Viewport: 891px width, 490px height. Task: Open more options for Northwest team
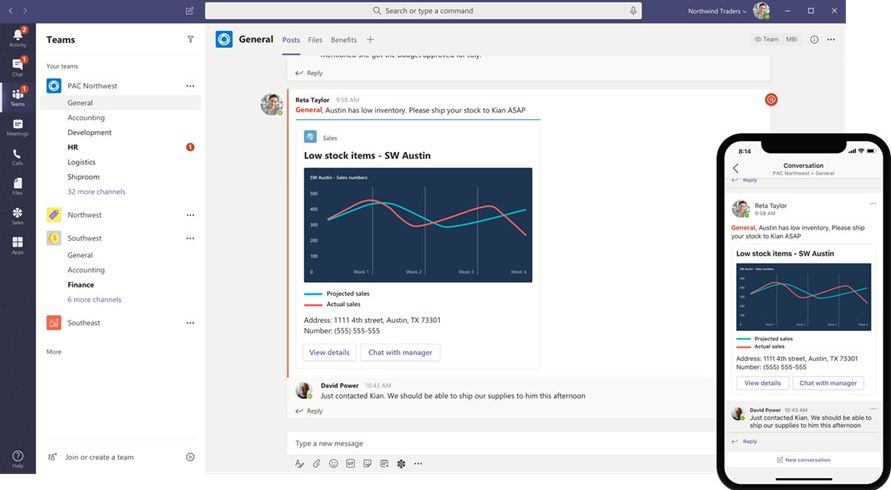(x=190, y=215)
